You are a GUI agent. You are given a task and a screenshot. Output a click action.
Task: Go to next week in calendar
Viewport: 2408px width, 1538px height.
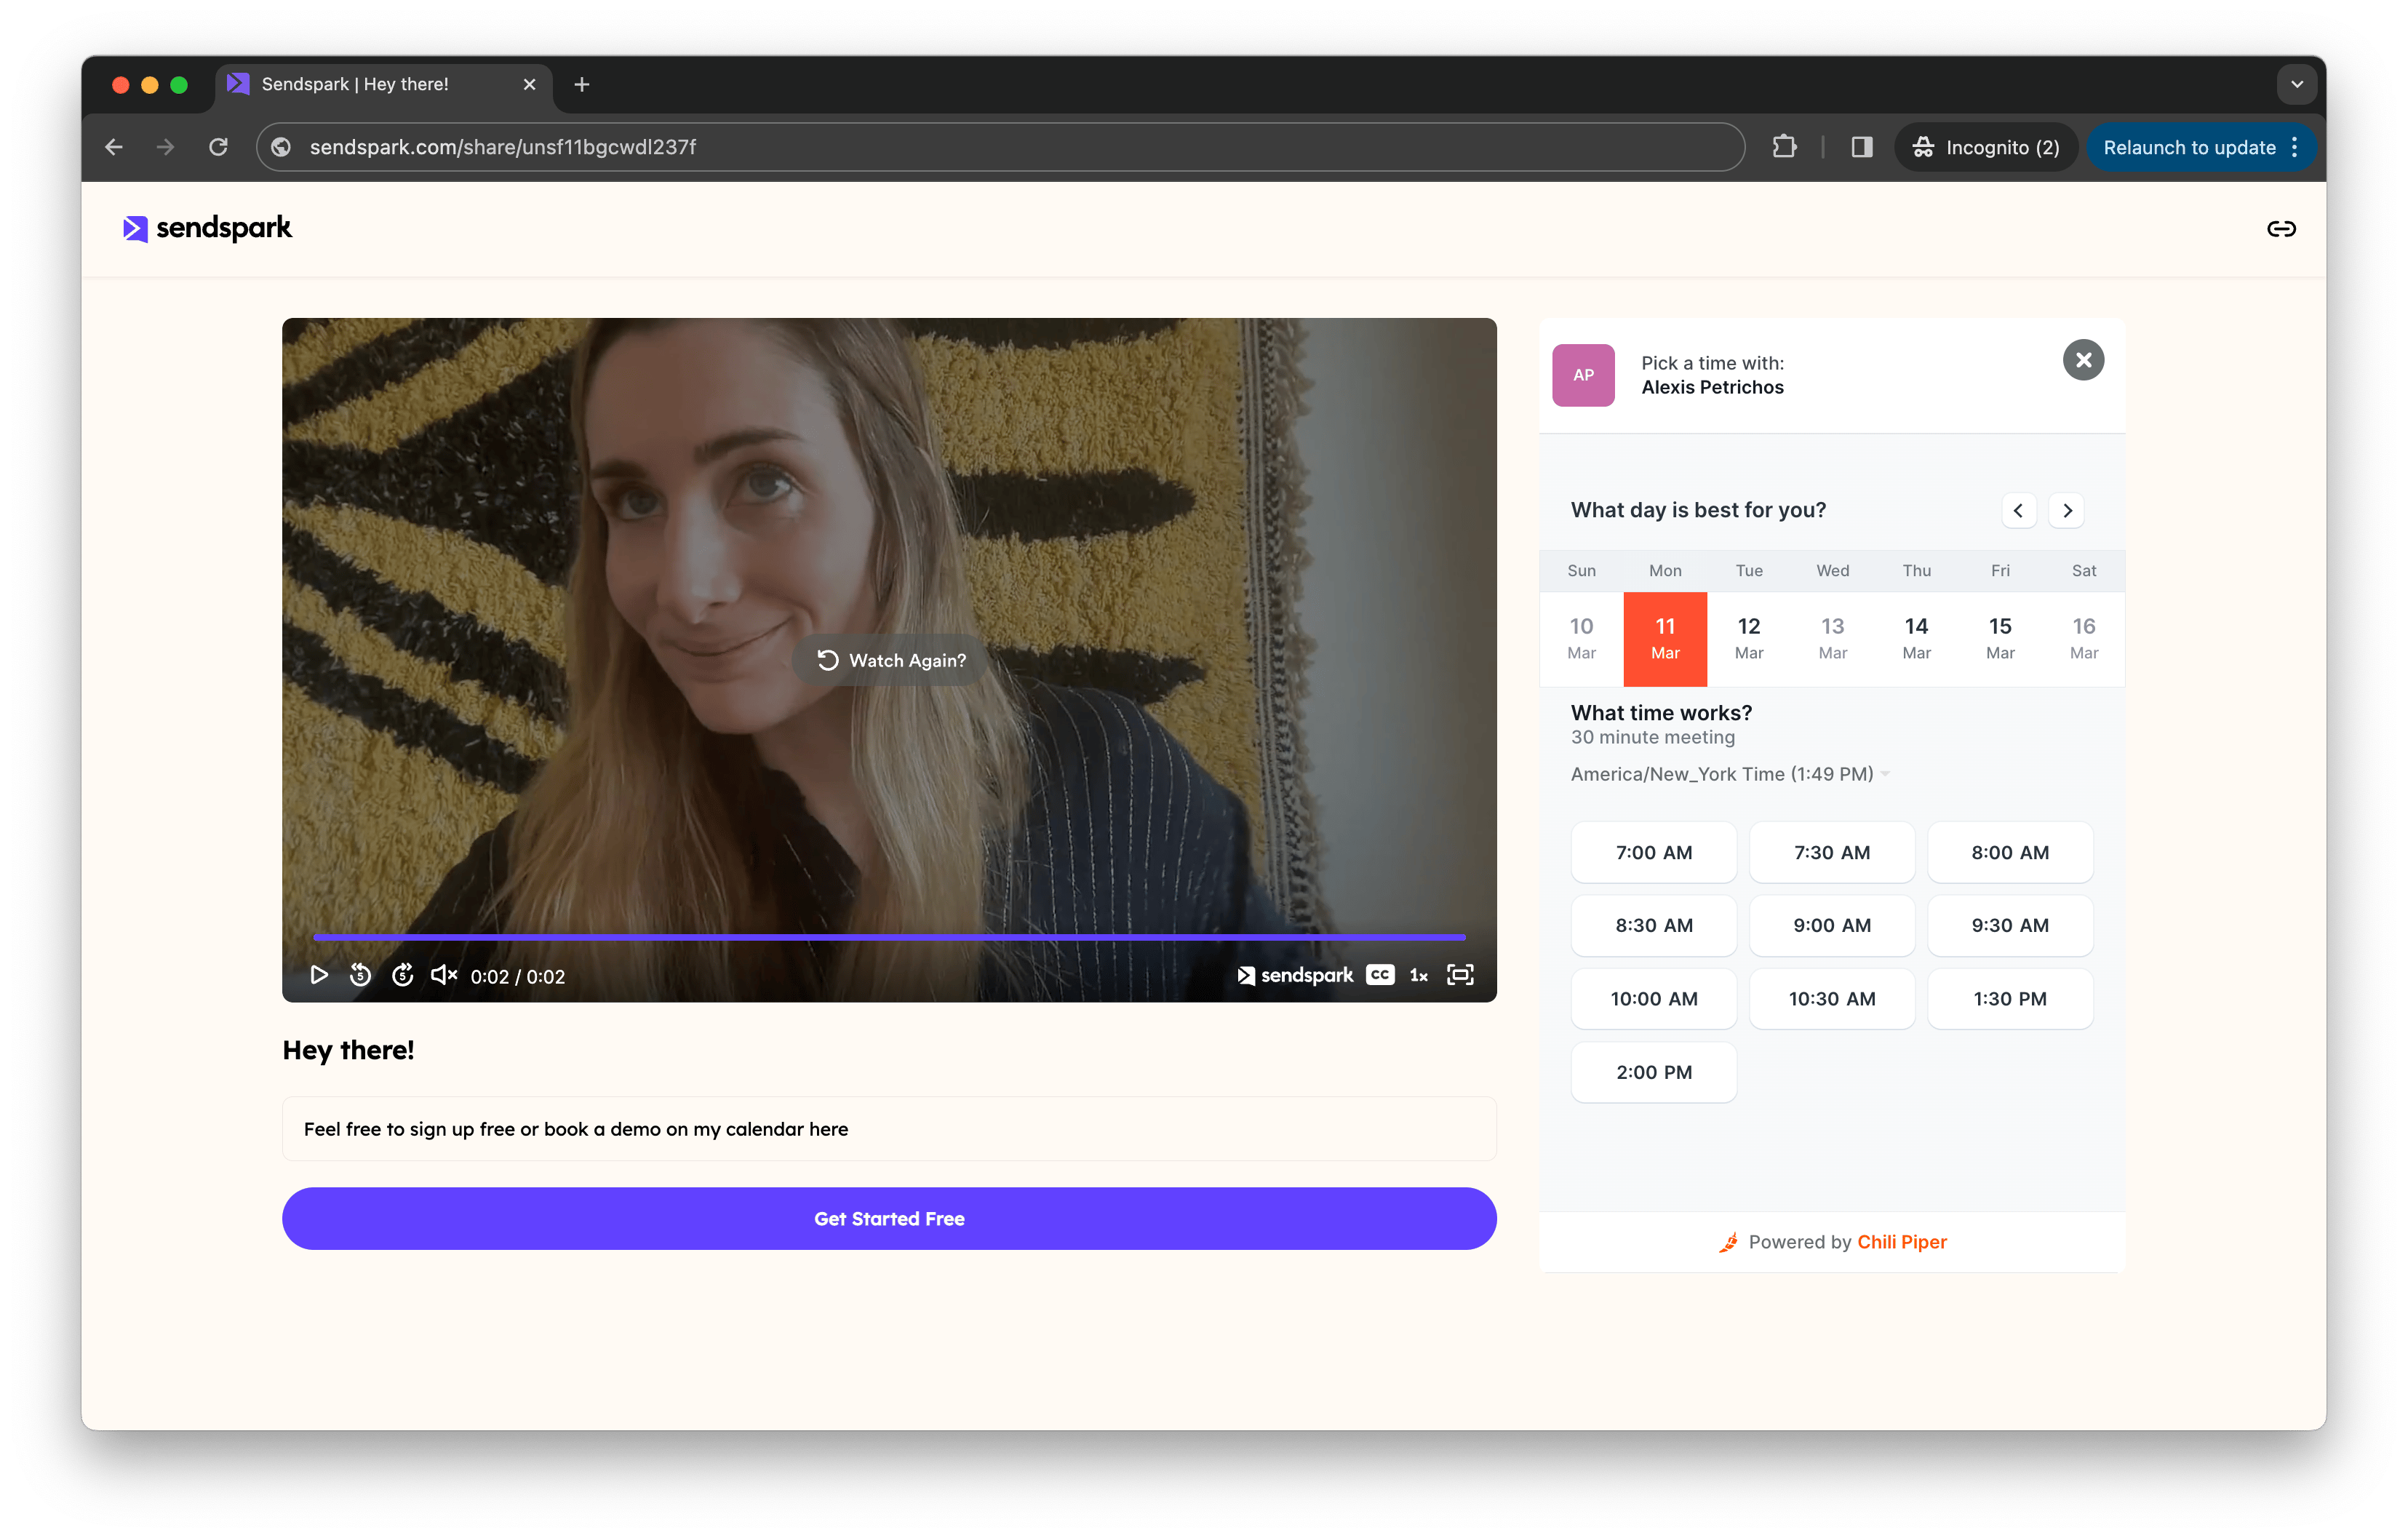coord(2067,510)
